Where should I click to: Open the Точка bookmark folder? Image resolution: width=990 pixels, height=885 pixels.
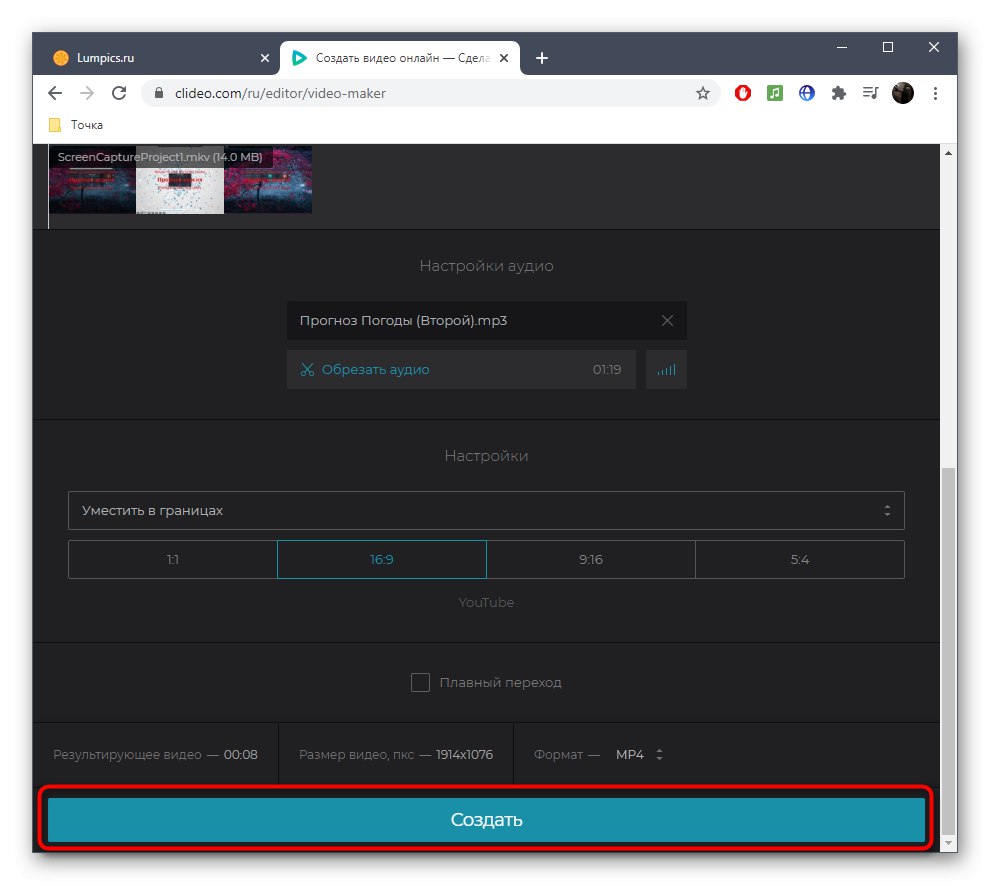(x=72, y=124)
